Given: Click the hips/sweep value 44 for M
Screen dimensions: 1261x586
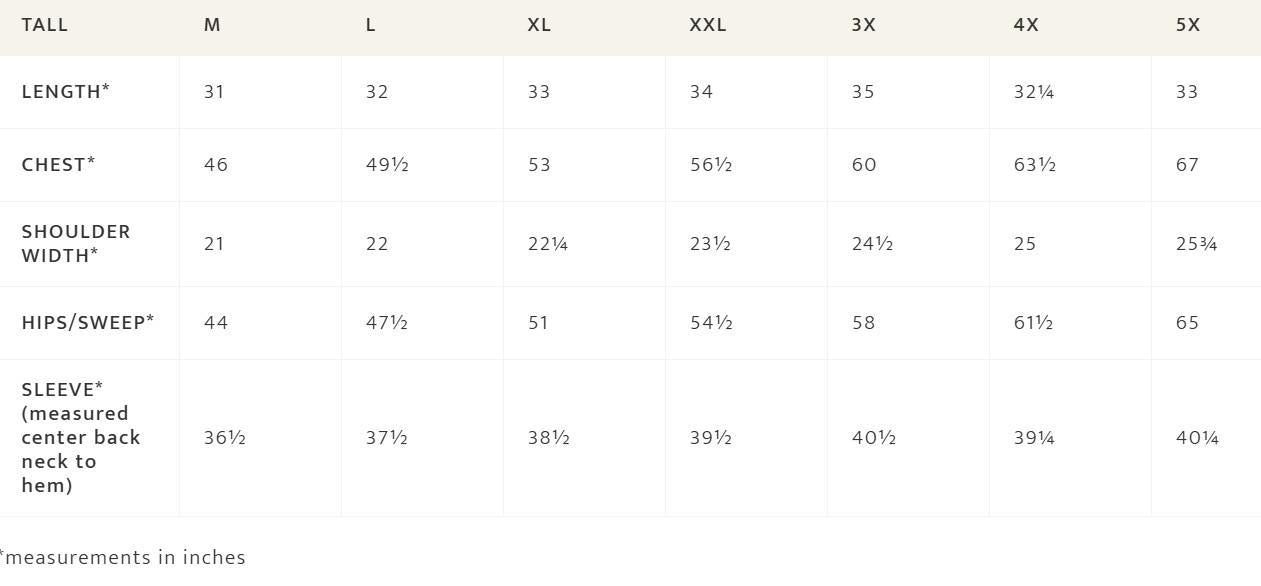Looking at the screenshot, I should [215, 323].
